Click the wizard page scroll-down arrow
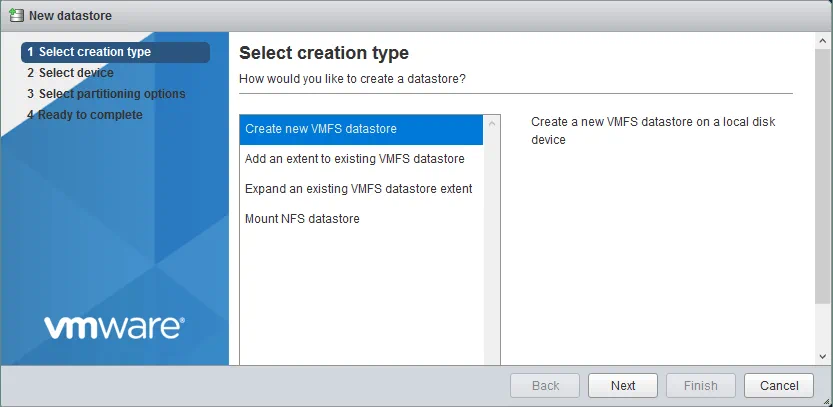 point(823,357)
